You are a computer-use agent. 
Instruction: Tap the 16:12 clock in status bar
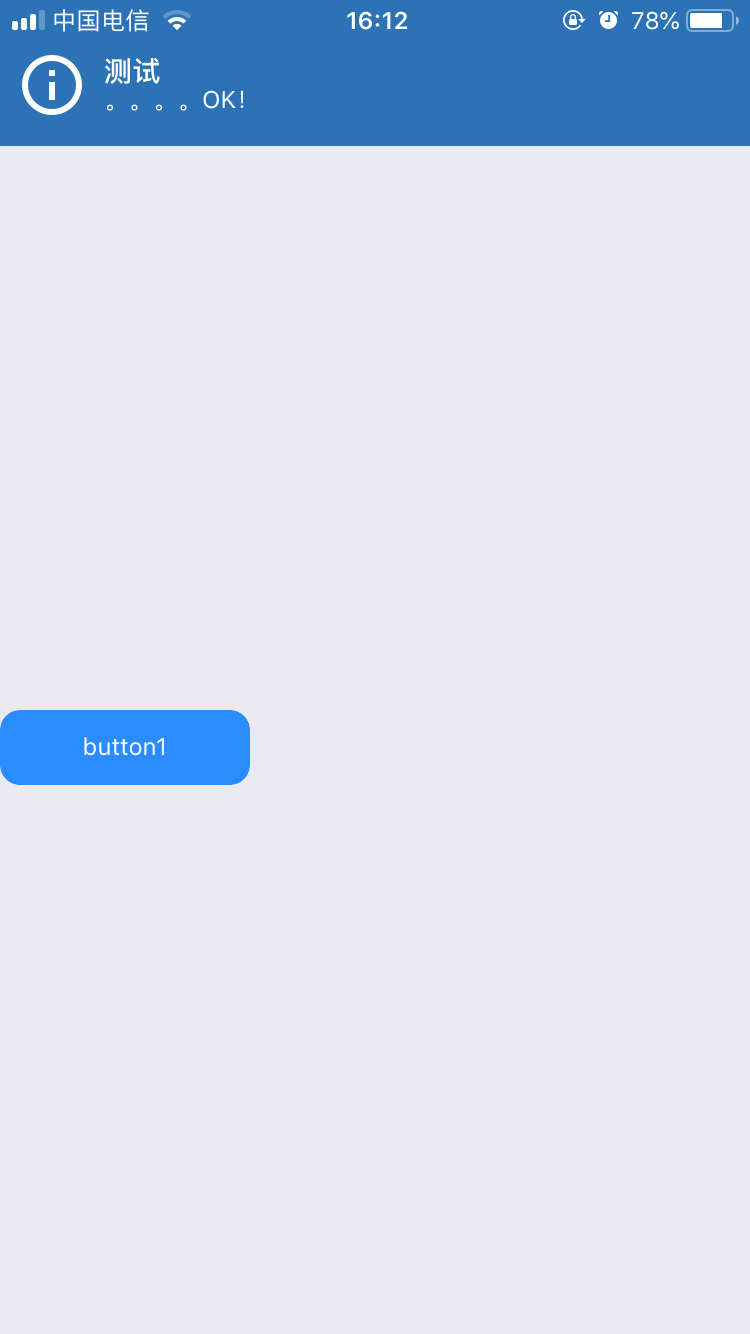tap(377, 20)
